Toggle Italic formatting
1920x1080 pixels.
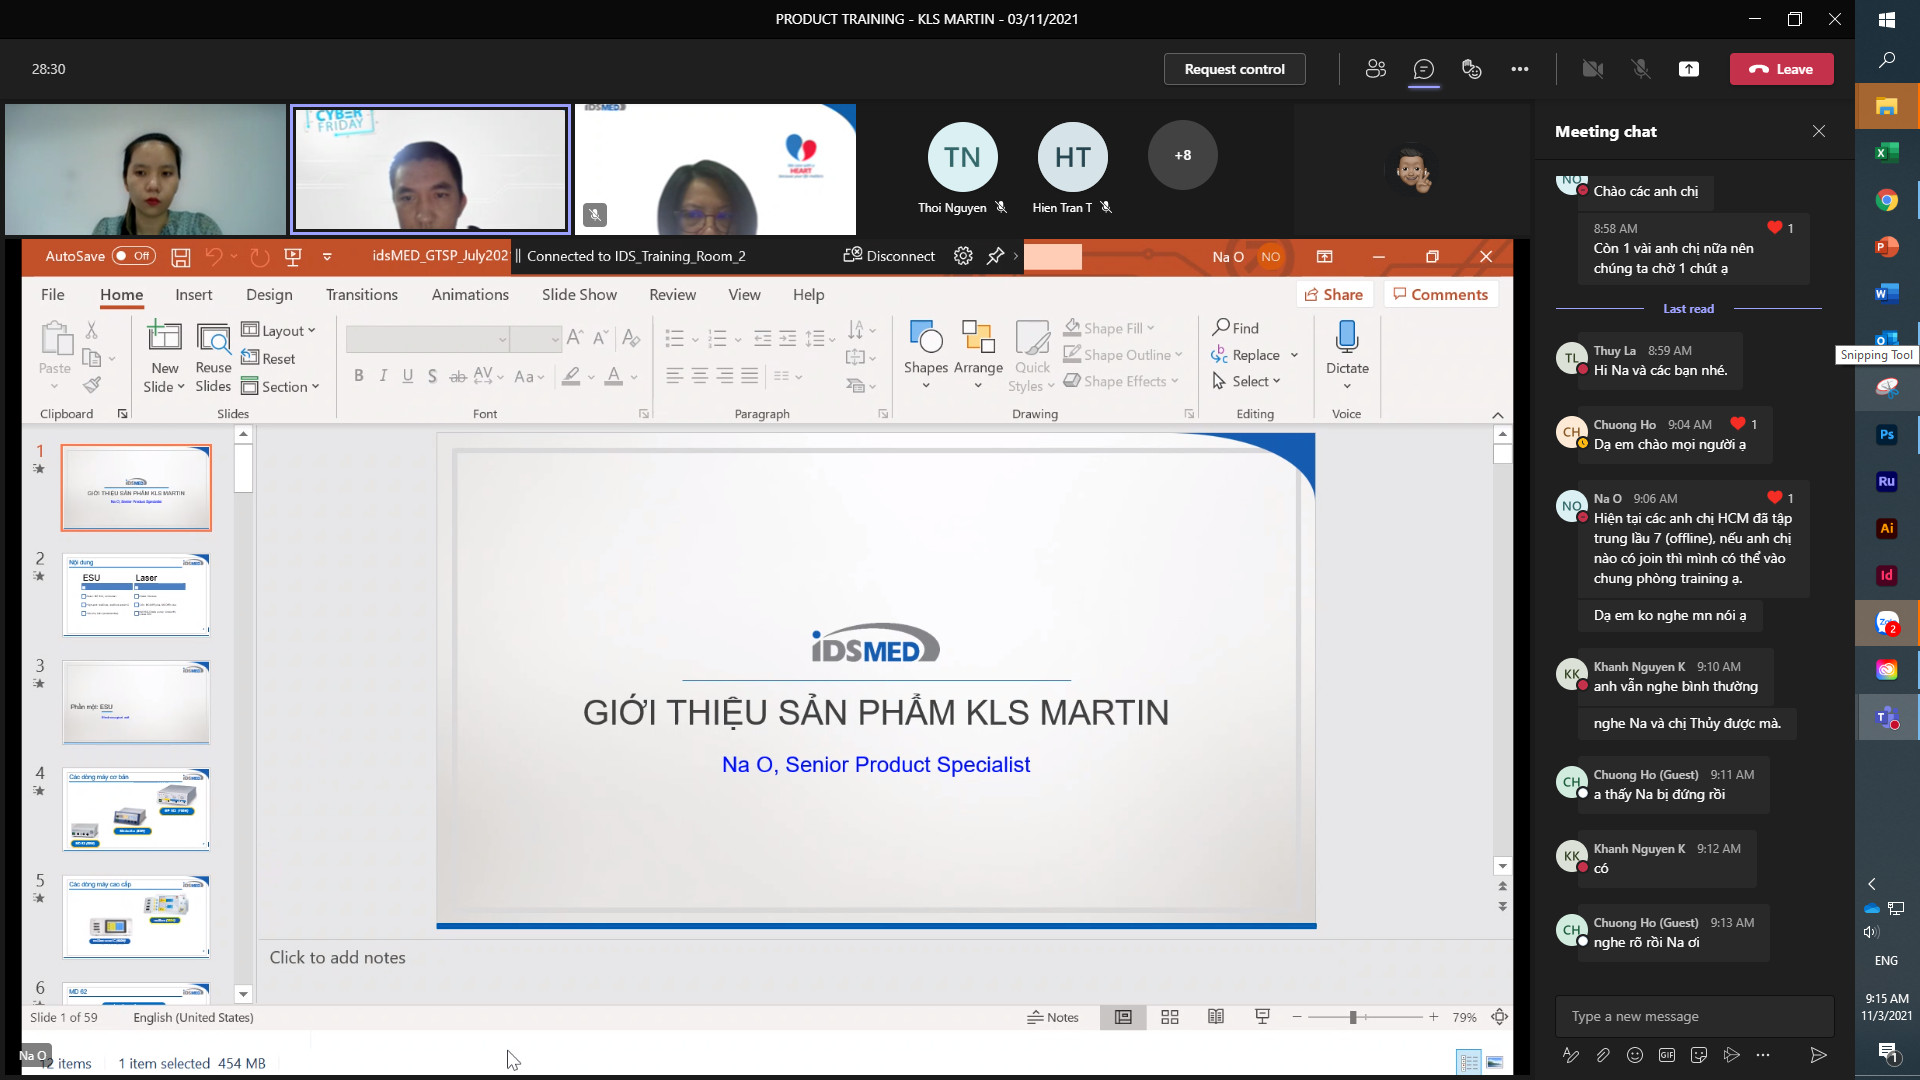coord(383,376)
